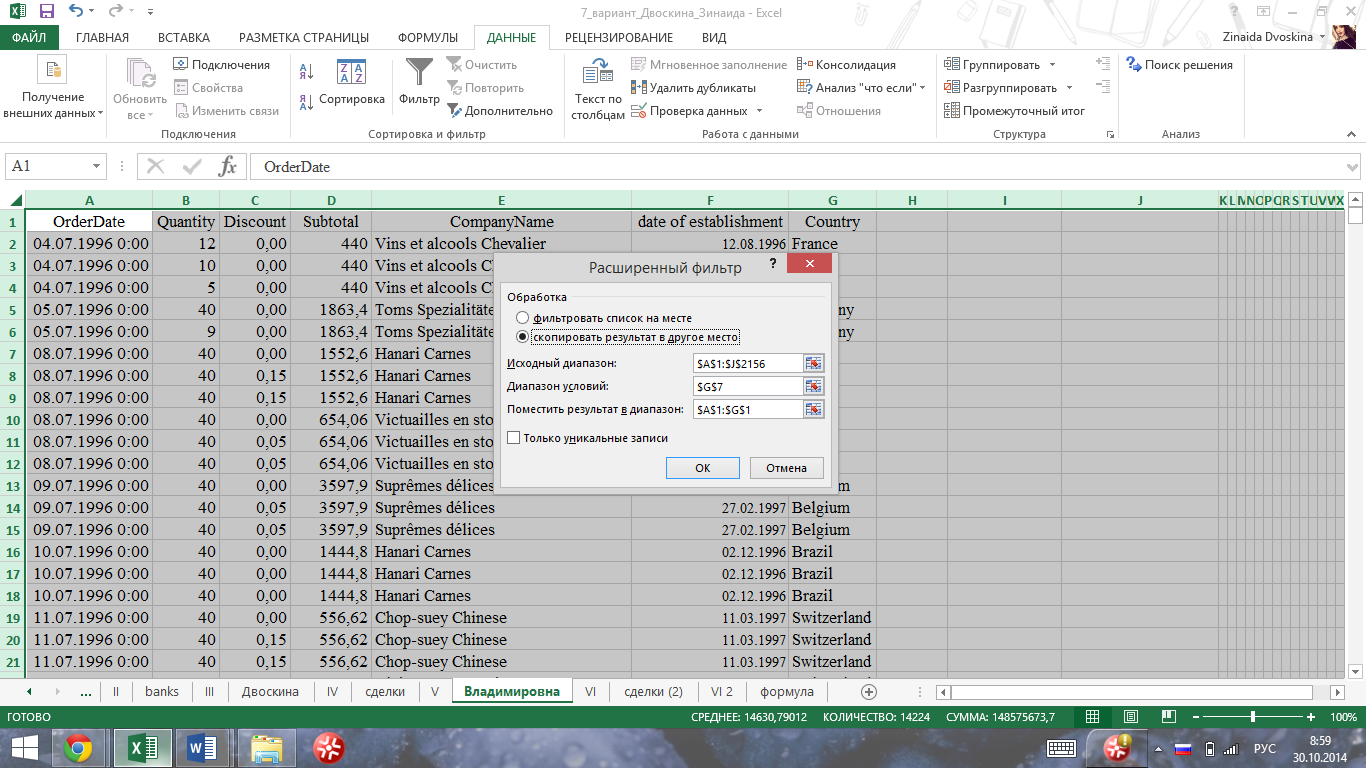Switch to ГЛАВНАЯ ribbon tab

tap(103, 38)
